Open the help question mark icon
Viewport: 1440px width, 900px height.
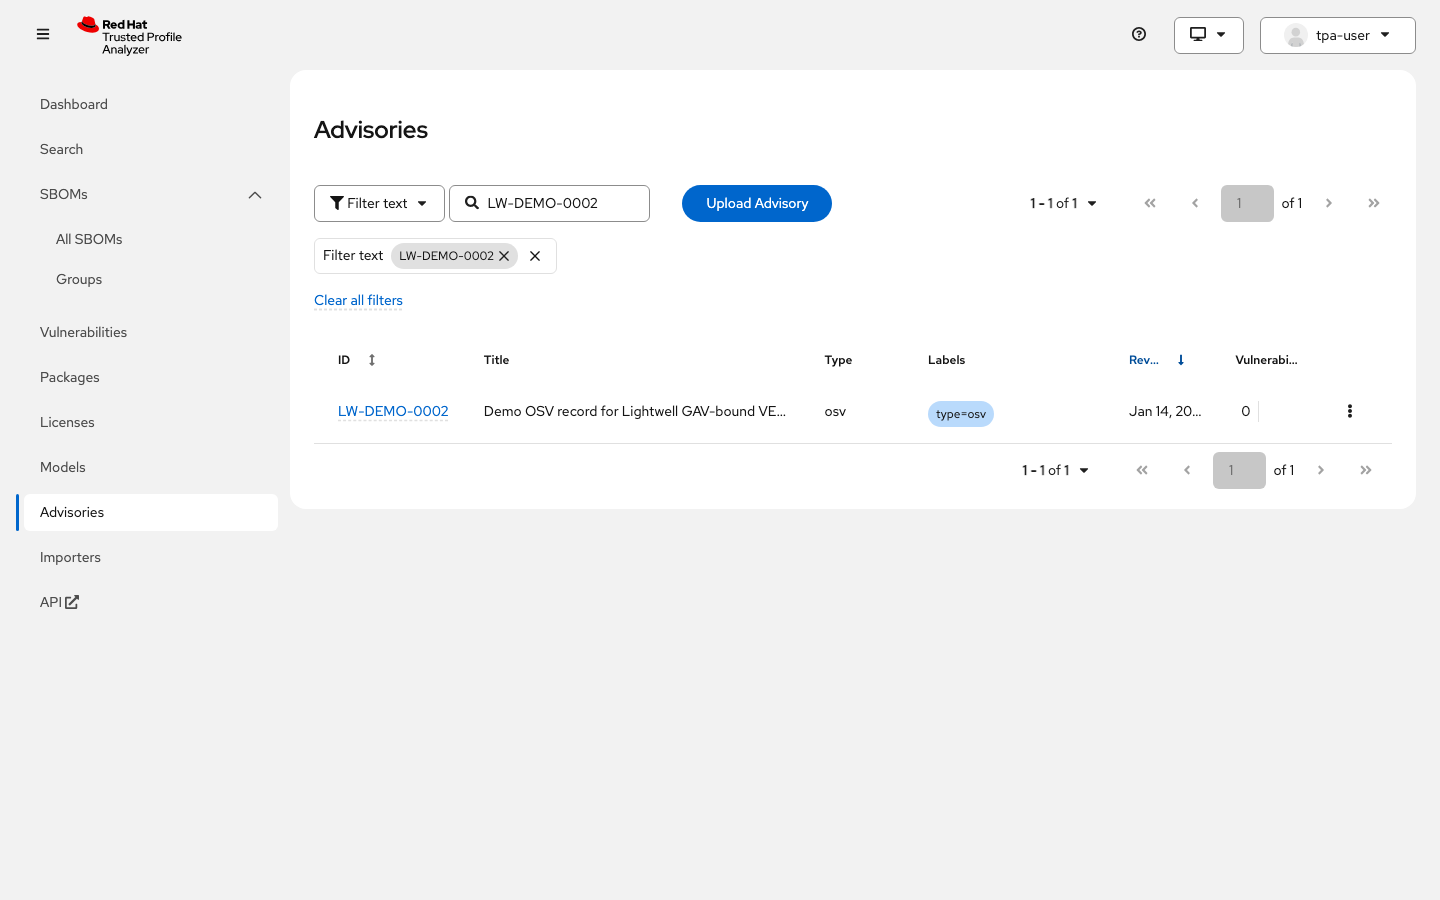(1139, 34)
